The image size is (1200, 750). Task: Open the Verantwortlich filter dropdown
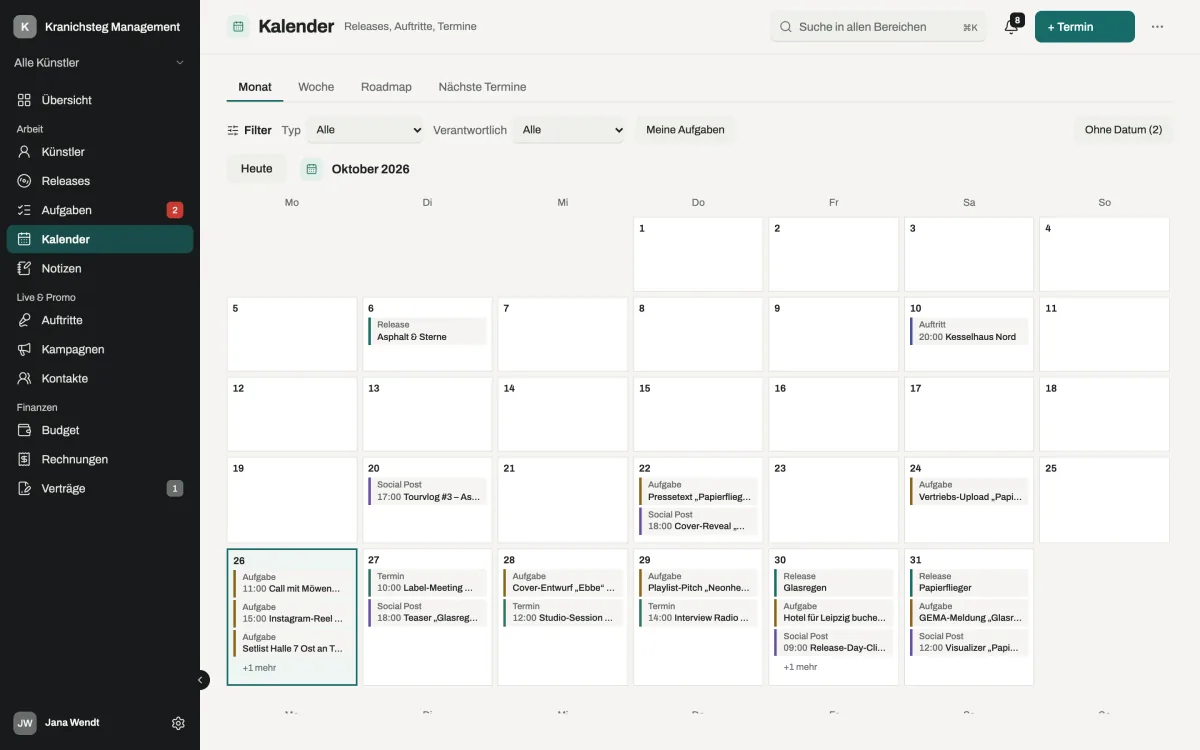pos(569,130)
